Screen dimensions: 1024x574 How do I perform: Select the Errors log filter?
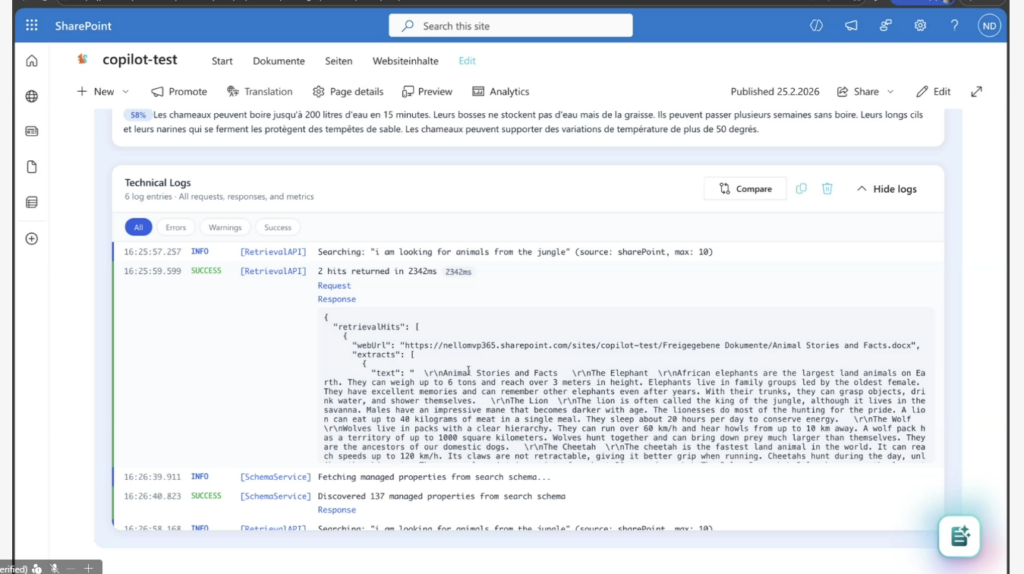[x=176, y=227]
